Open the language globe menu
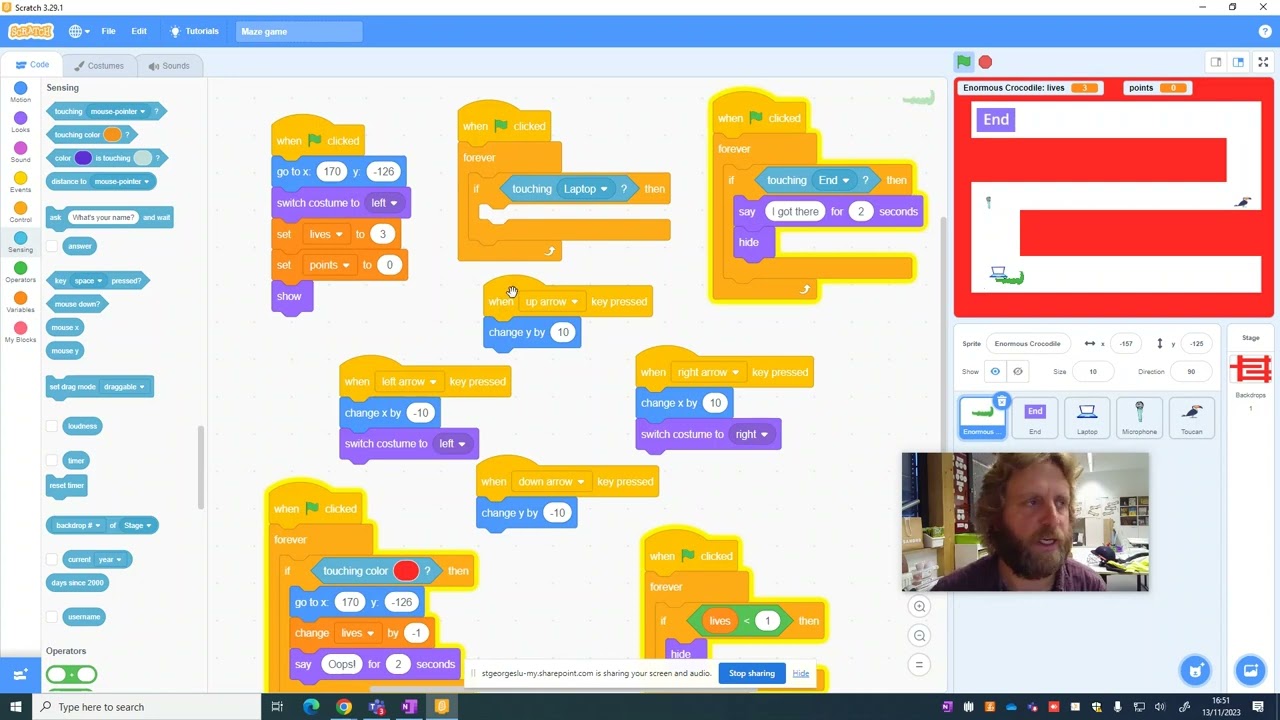This screenshot has height=720, width=1280. click(80, 31)
